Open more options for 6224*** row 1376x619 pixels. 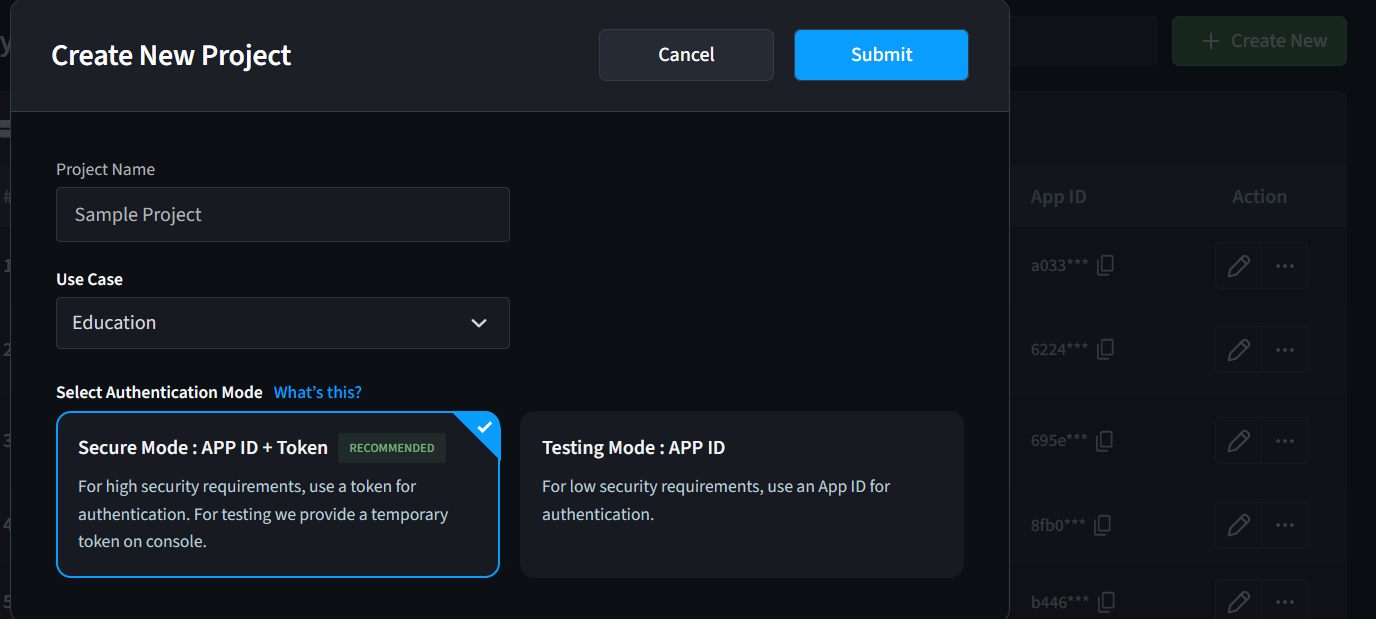click(1285, 350)
